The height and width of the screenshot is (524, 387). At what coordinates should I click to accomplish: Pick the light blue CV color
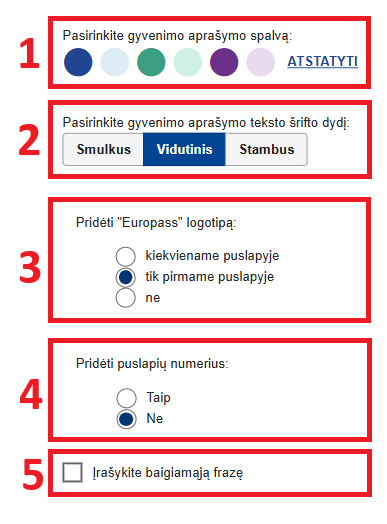pos(115,62)
